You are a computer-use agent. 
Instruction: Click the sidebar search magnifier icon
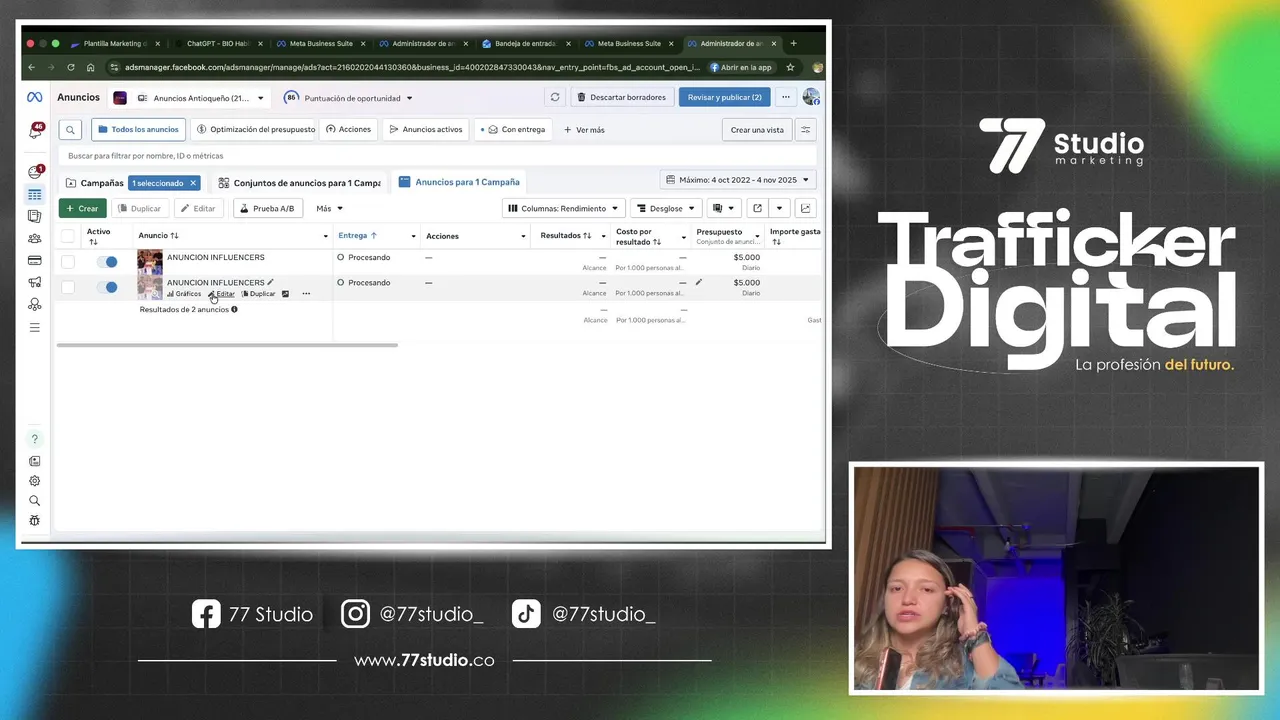[35, 501]
